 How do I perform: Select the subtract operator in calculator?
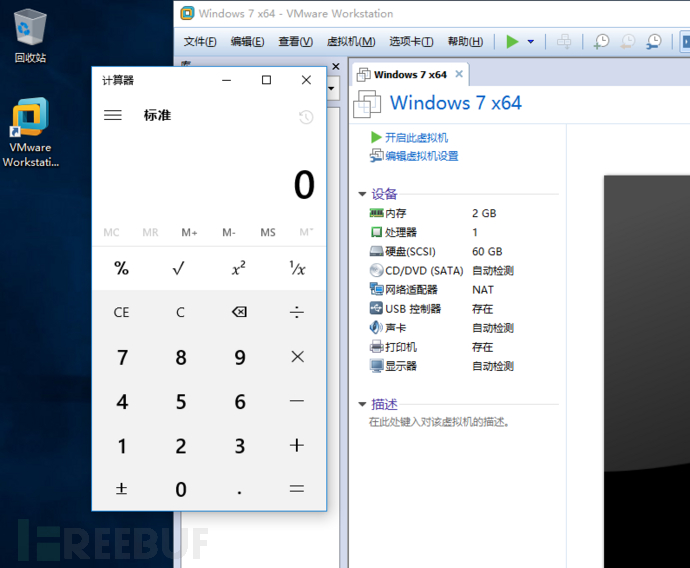click(297, 401)
